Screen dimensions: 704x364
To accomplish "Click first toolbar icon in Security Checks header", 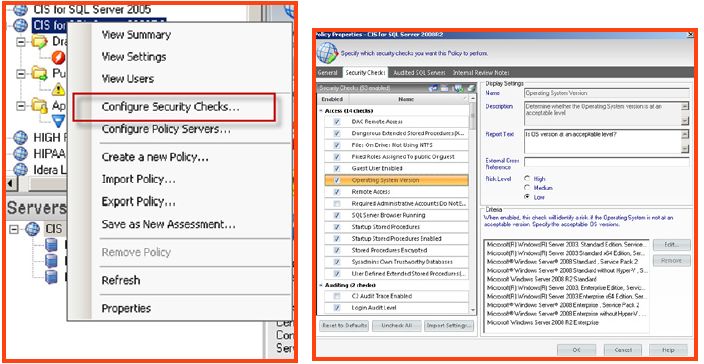I will click(433, 88).
